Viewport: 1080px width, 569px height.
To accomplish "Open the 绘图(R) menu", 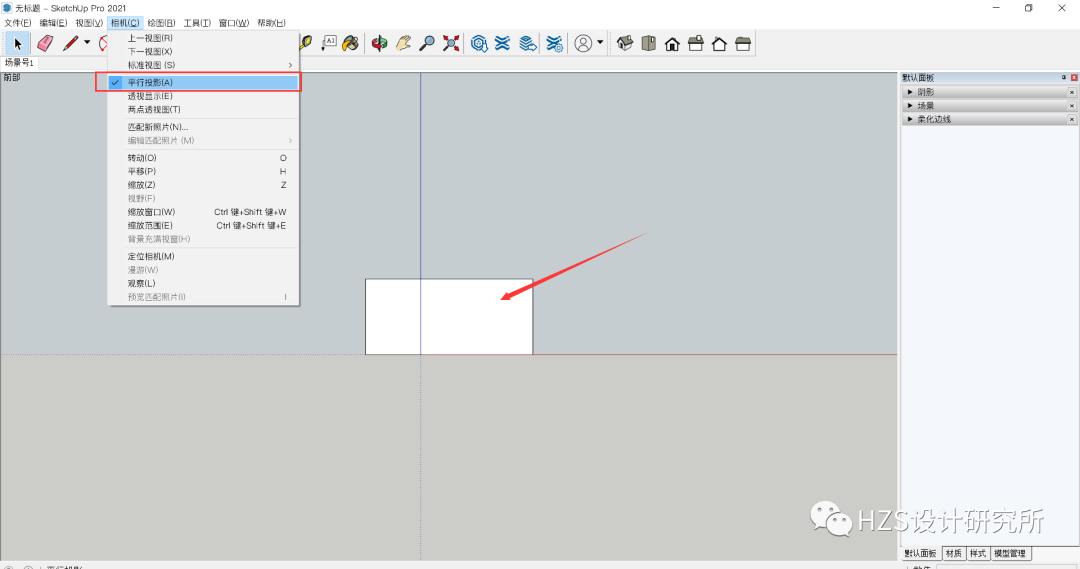I will [x=161, y=23].
